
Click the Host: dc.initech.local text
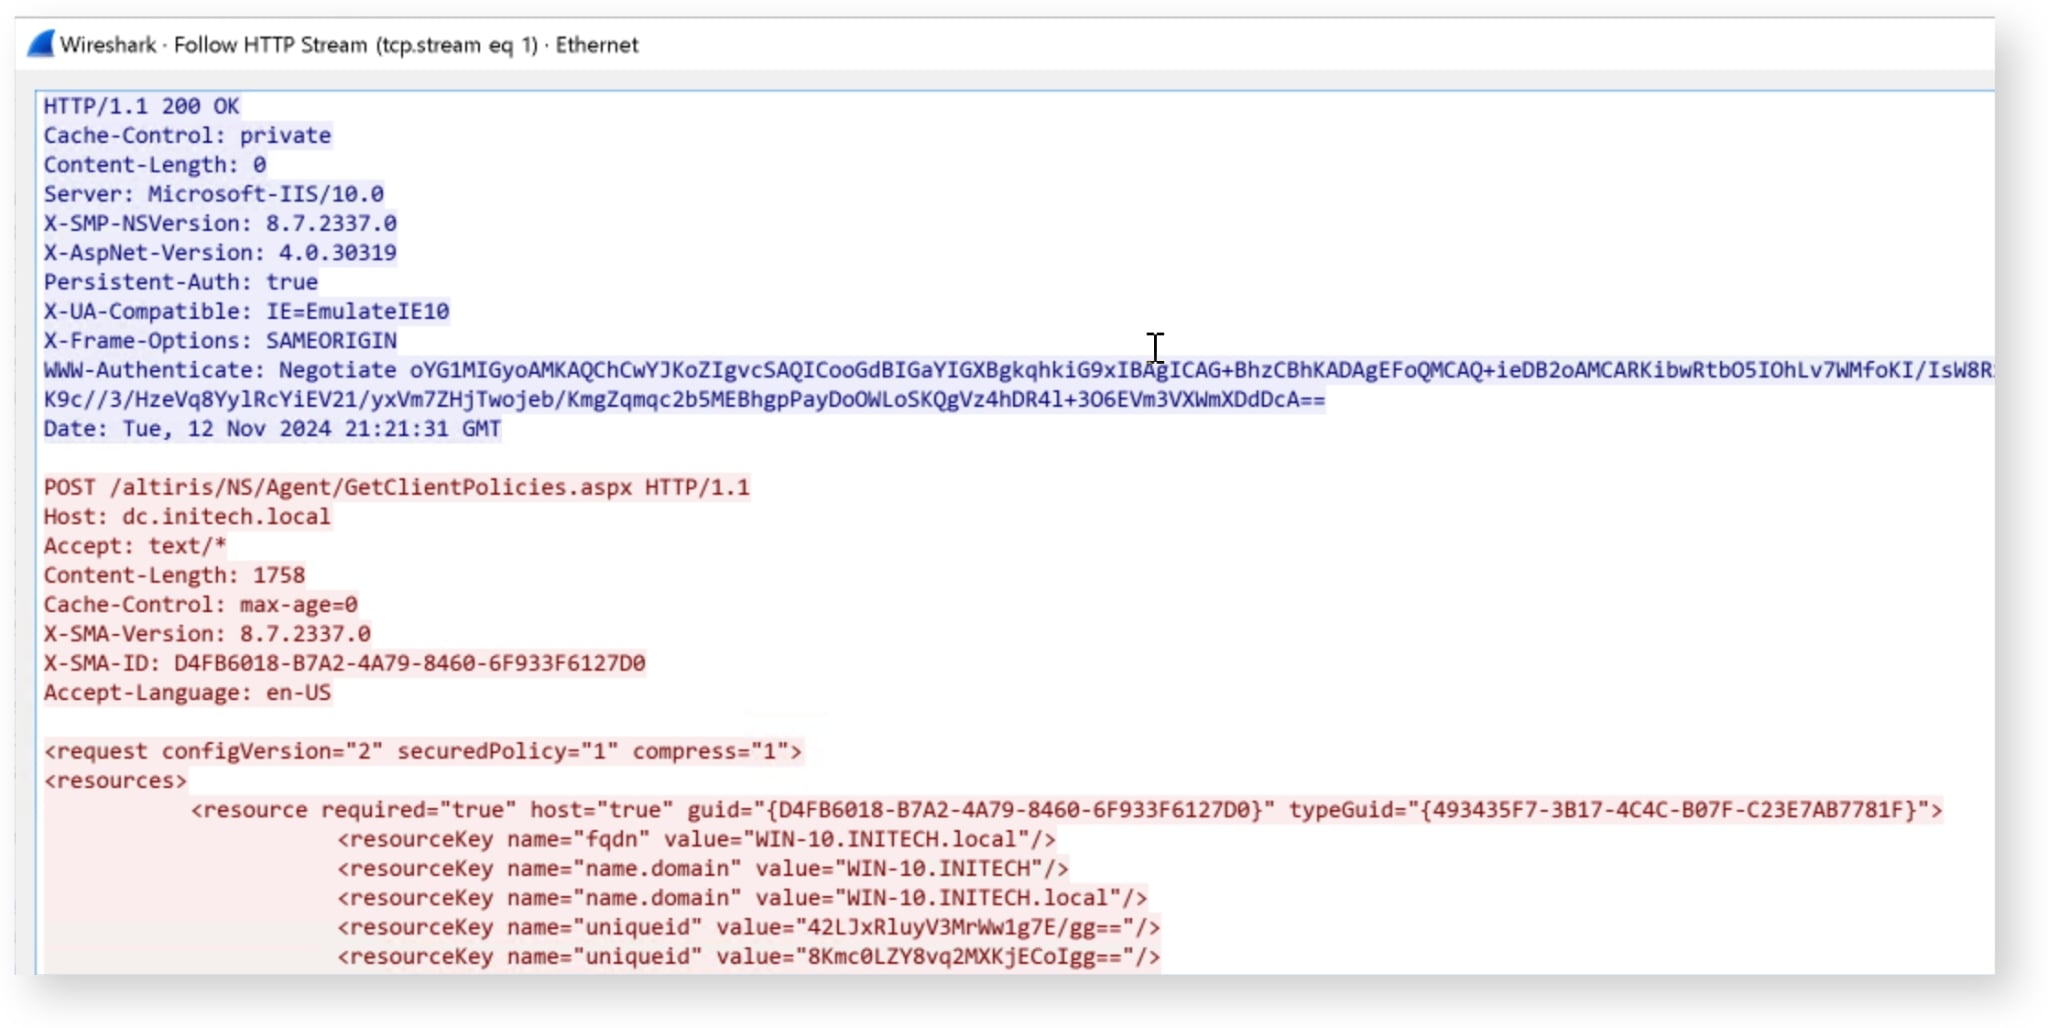point(187,516)
